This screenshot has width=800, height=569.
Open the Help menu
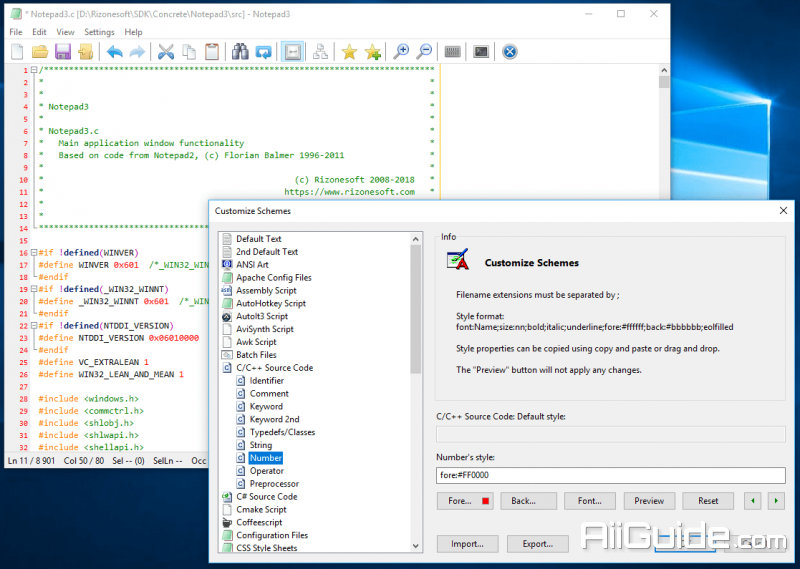pos(133,32)
